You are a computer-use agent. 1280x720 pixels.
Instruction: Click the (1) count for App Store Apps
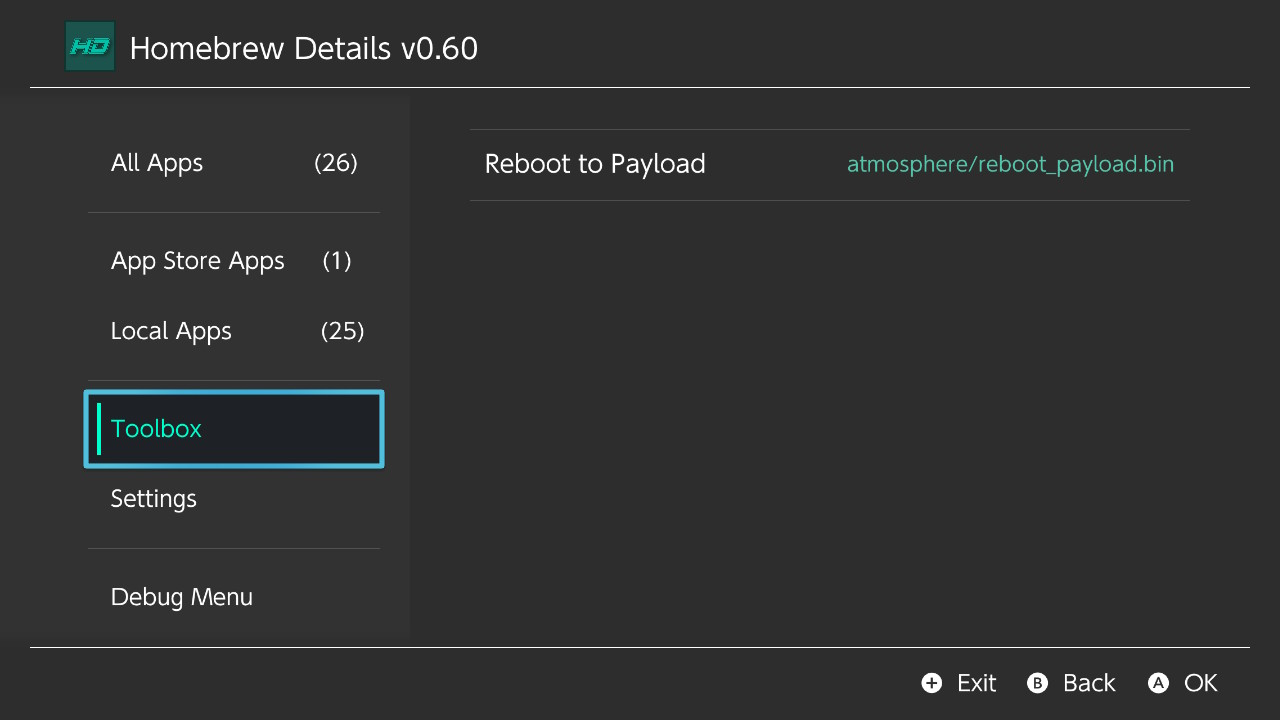tap(337, 261)
